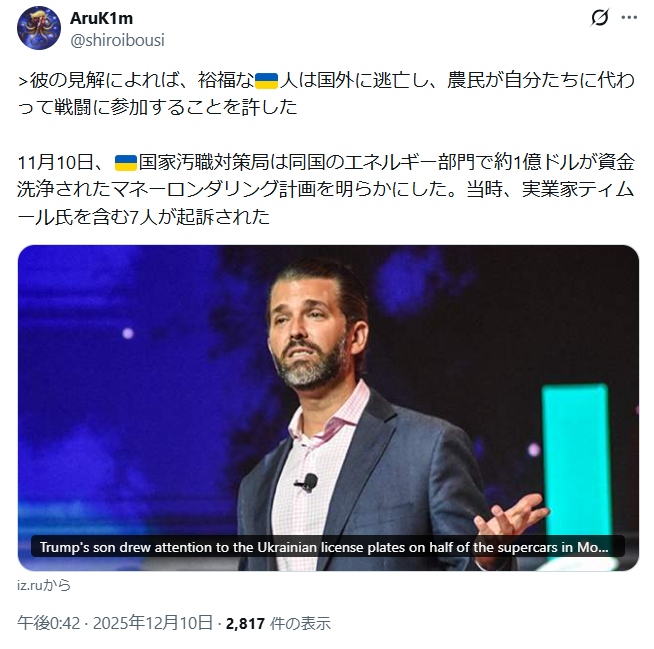
Task: Click the 2025年12月10日 date text
Action: (153, 623)
